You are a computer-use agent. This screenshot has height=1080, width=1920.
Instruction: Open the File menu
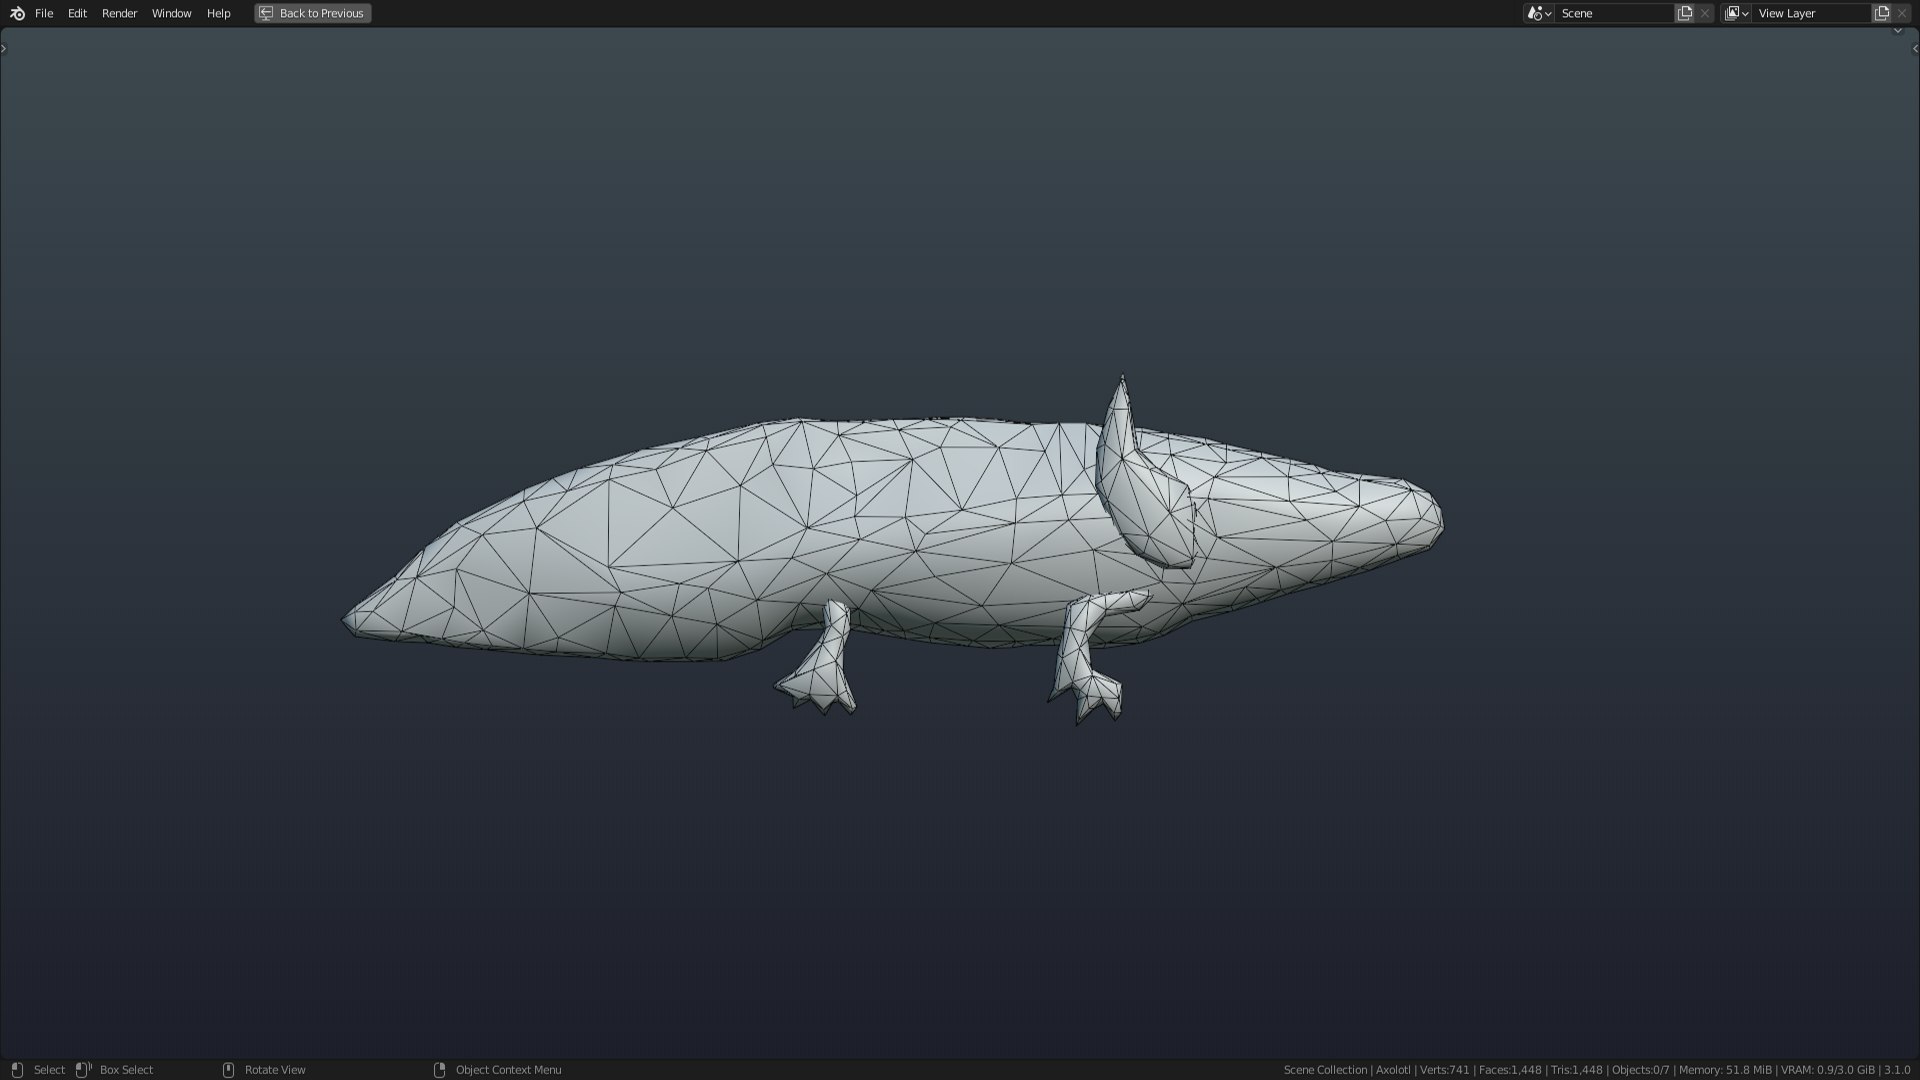pos(44,13)
